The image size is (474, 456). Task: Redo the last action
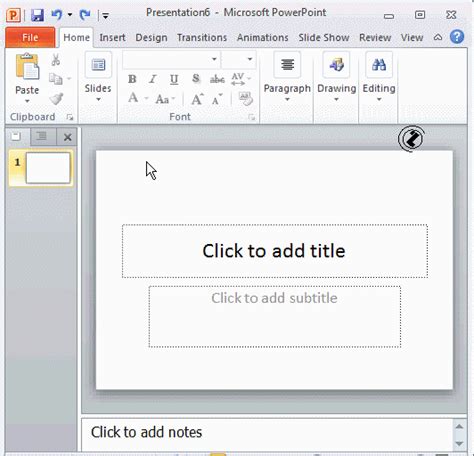(x=85, y=15)
